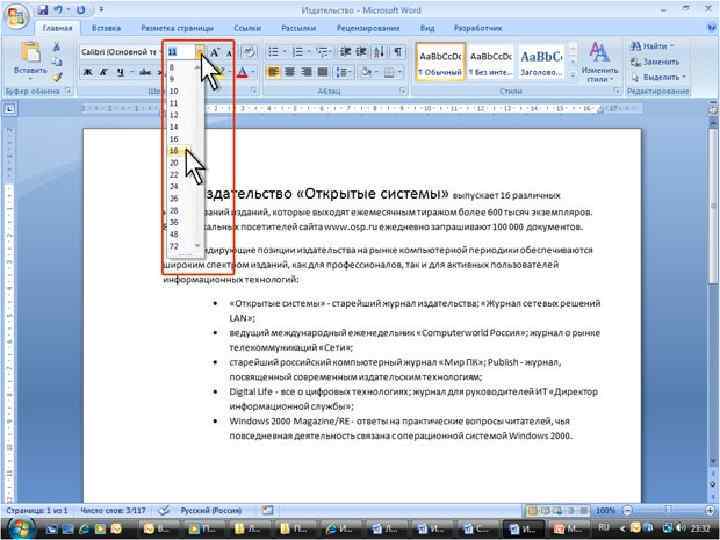This screenshot has height=540, width=720.
Task: Click the font size input field showing 11
Action: tap(180, 52)
